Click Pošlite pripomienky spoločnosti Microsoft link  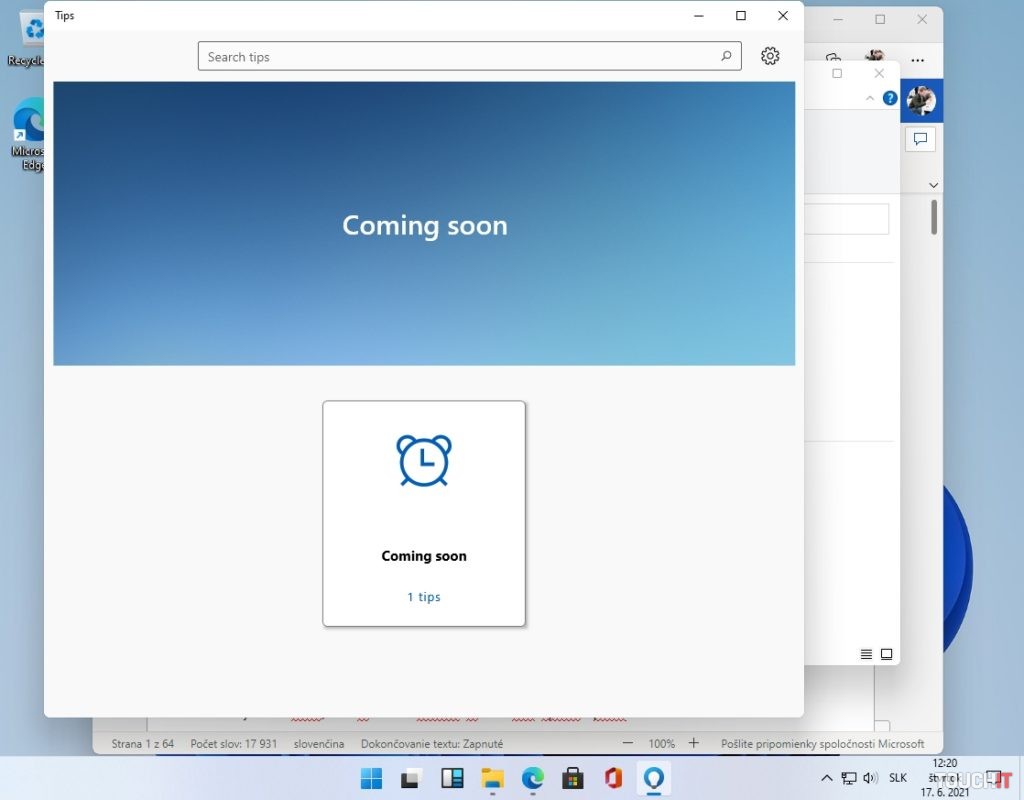(x=826, y=744)
